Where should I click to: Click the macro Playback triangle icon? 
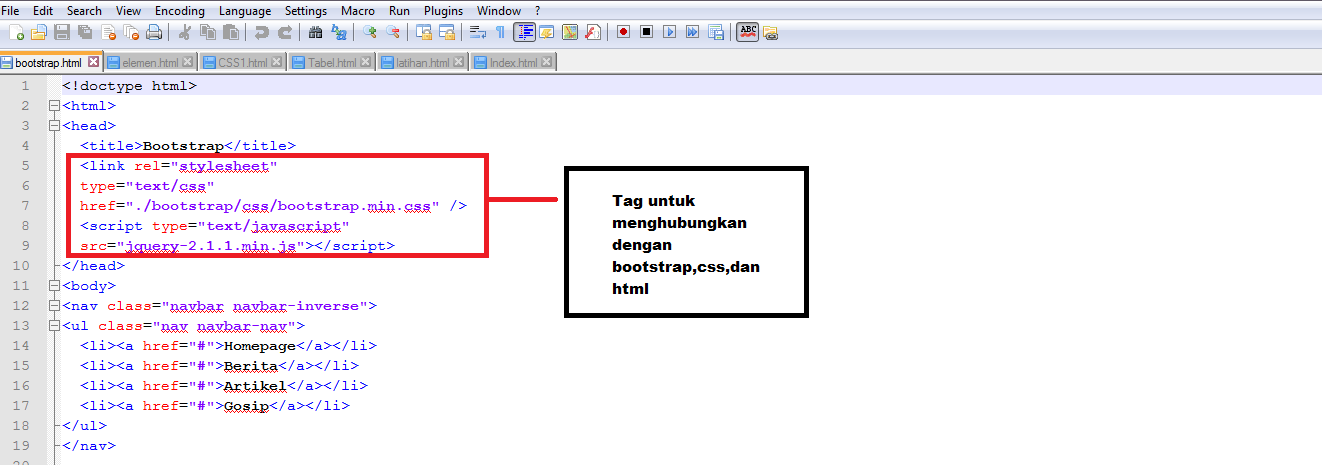(x=670, y=32)
